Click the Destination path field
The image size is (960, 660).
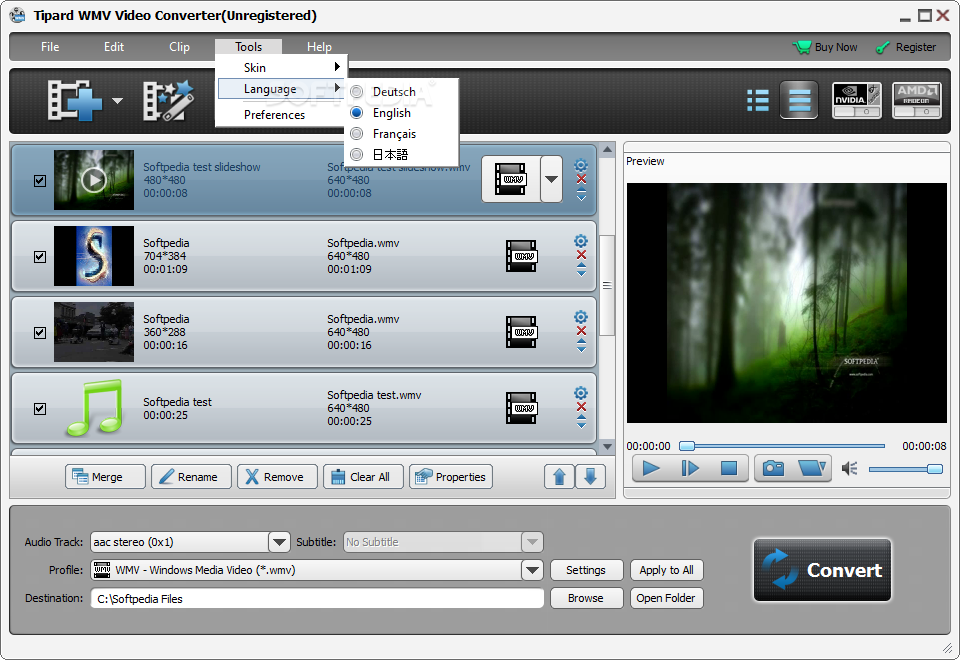point(317,598)
